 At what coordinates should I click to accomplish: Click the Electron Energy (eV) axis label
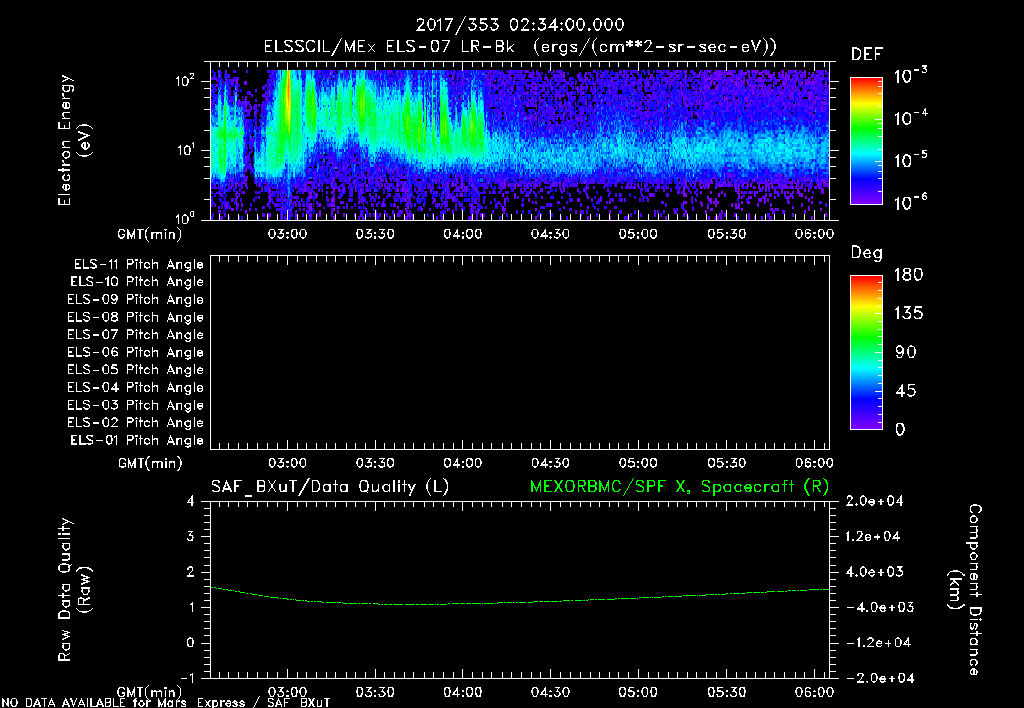pos(73,140)
